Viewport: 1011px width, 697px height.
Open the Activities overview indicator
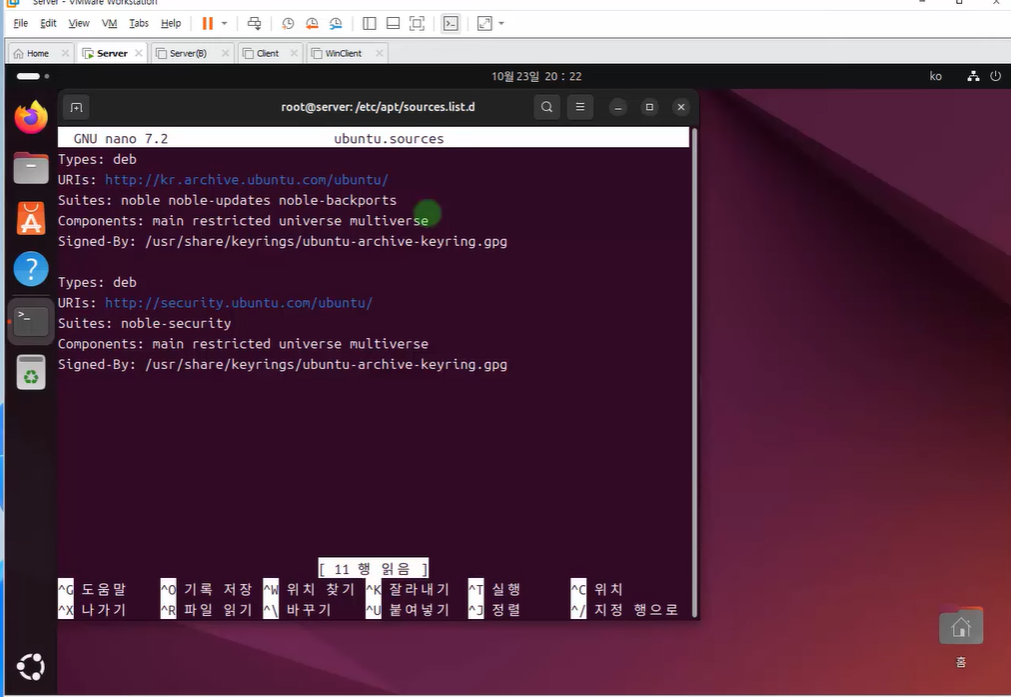(x=32, y=76)
